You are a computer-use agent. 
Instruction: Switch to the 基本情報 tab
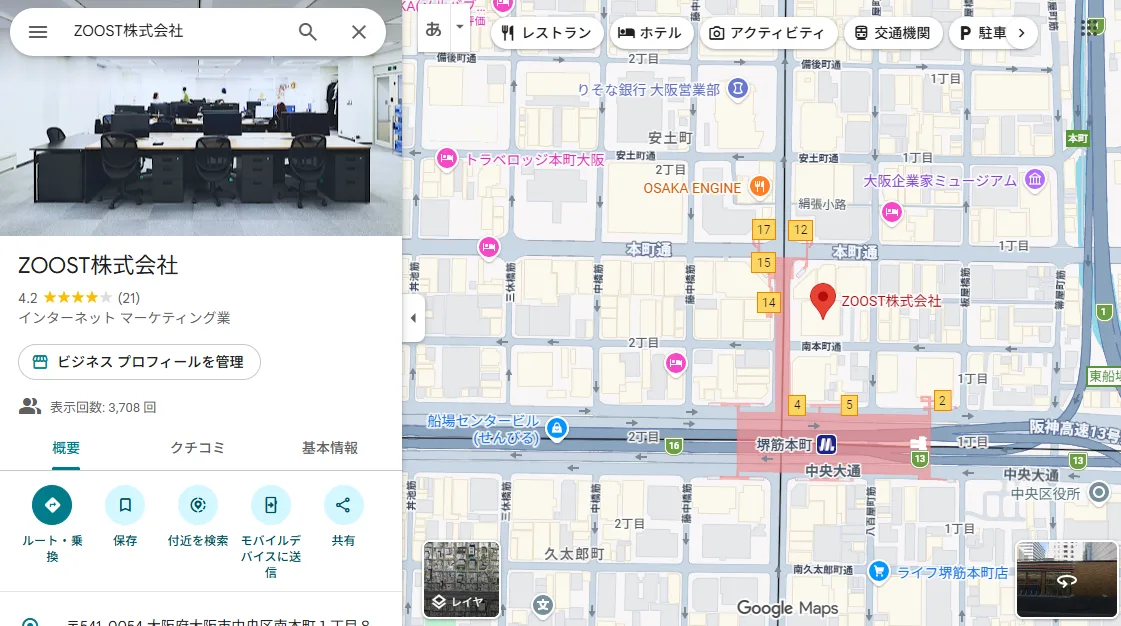(330, 448)
